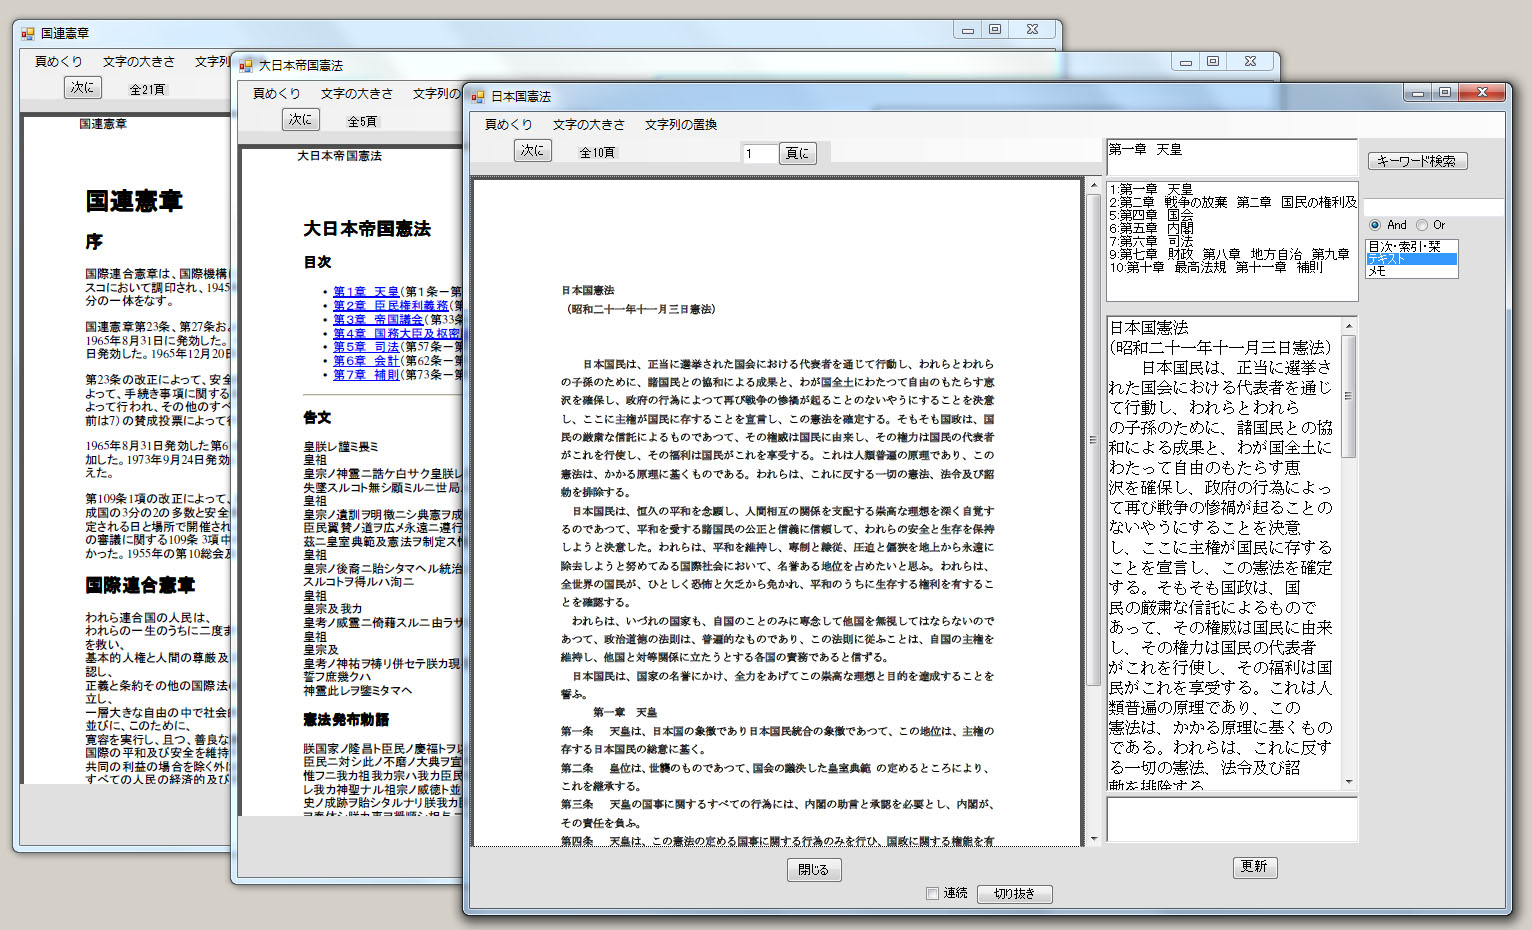Open the 第7章 補則 link
The height and width of the screenshot is (930, 1532).
[366, 375]
